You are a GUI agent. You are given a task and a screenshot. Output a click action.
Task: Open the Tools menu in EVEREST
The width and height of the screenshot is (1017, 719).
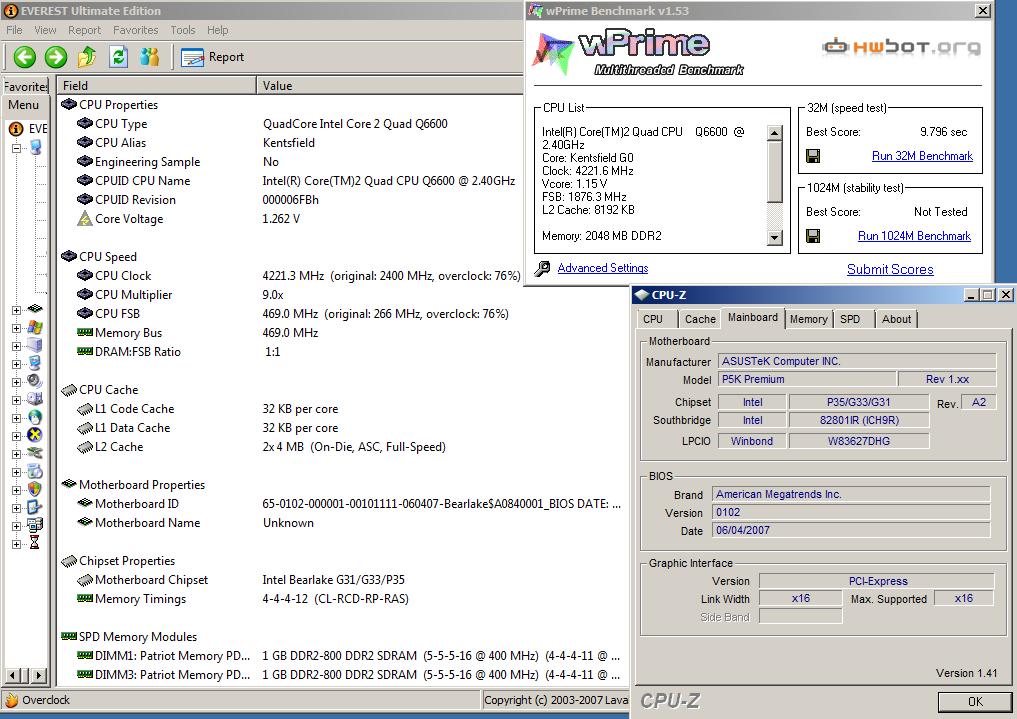tap(182, 30)
